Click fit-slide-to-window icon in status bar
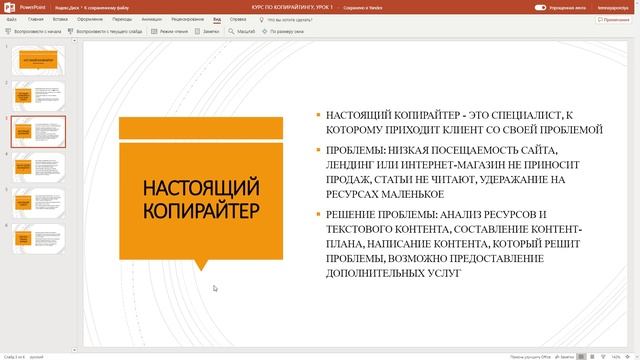The width and height of the screenshot is (640, 360). point(627,357)
